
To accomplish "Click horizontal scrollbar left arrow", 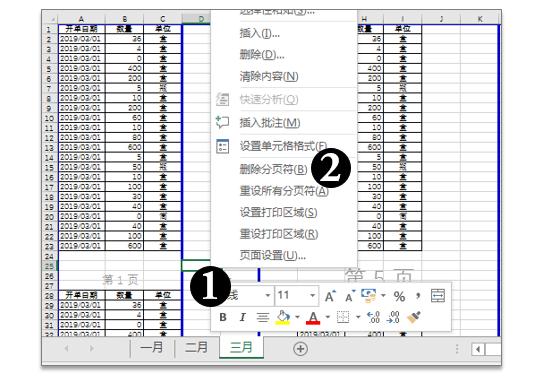I will [478, 349].
